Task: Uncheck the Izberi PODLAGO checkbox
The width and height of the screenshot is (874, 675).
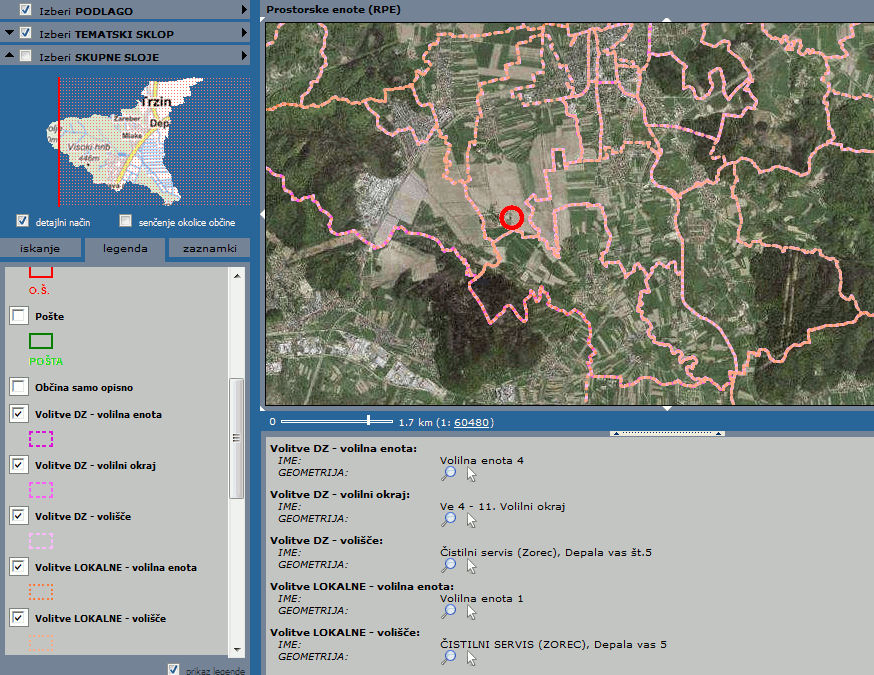Action: click(25, 10)
